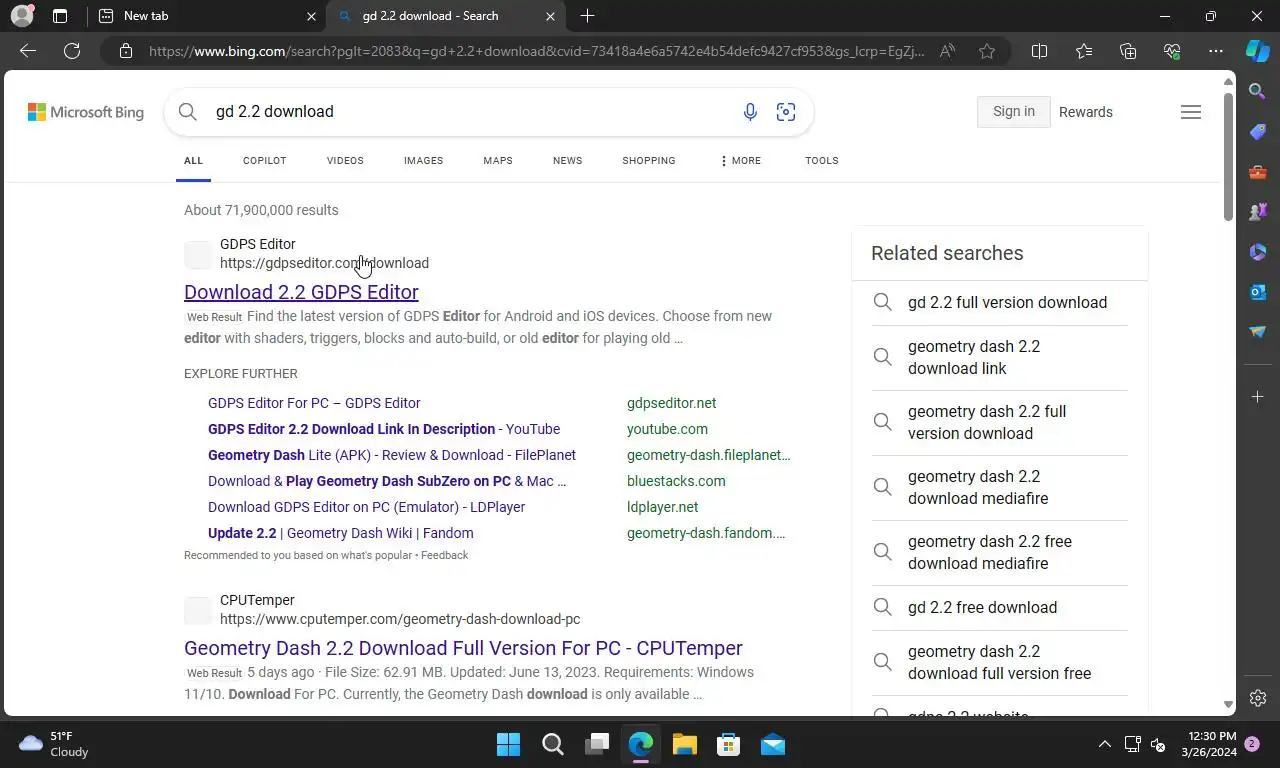
Task: Open the site information lock icon
Action: coord(125,51)
